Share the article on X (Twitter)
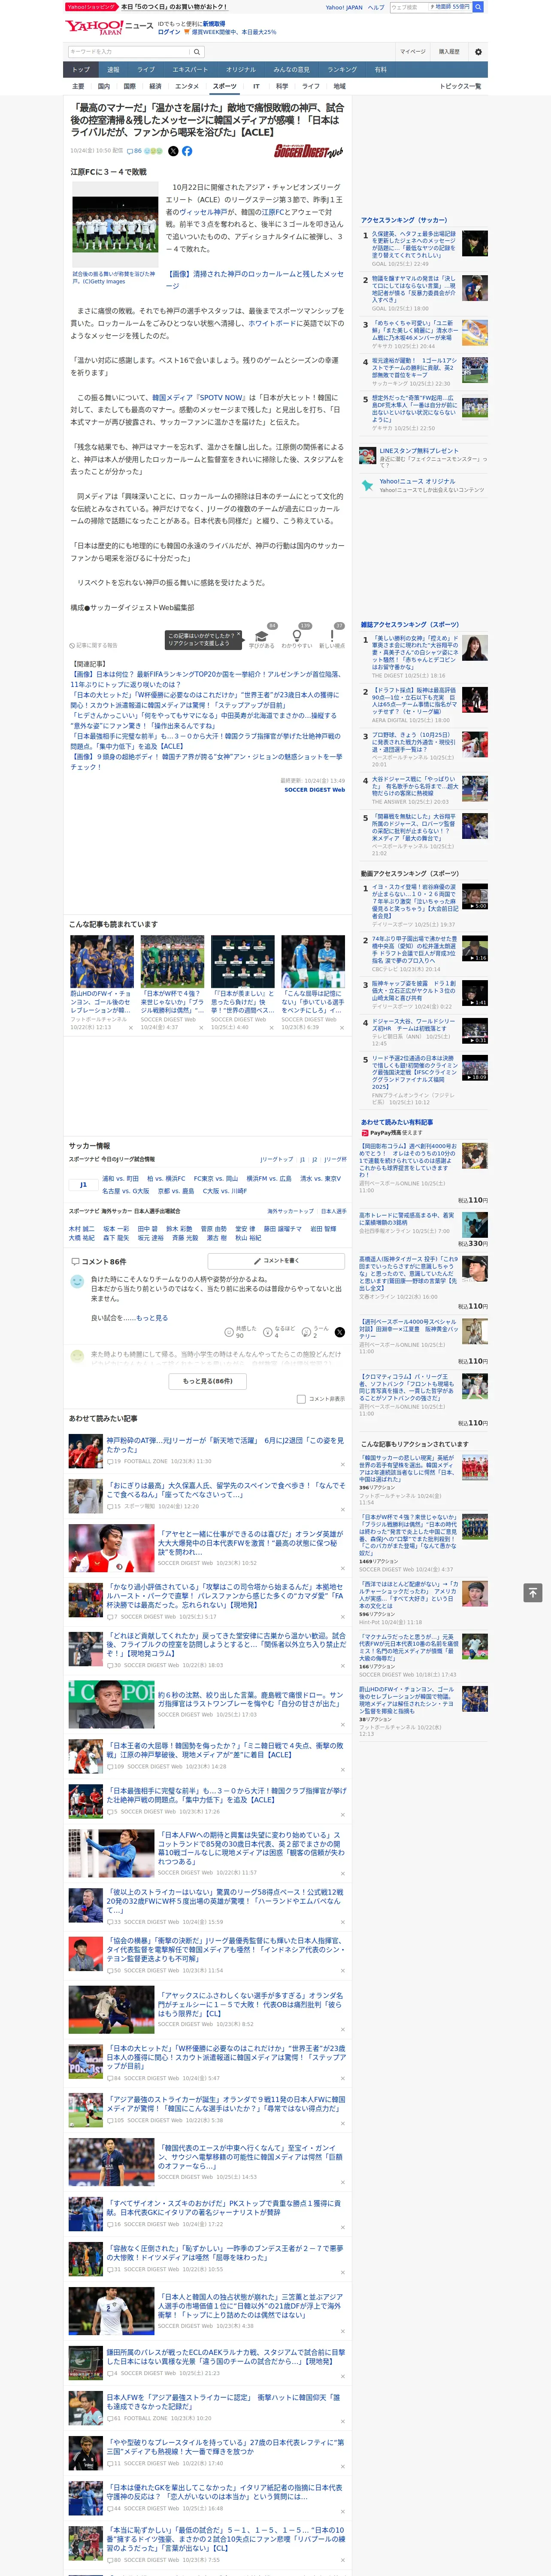 coord(172,151)
